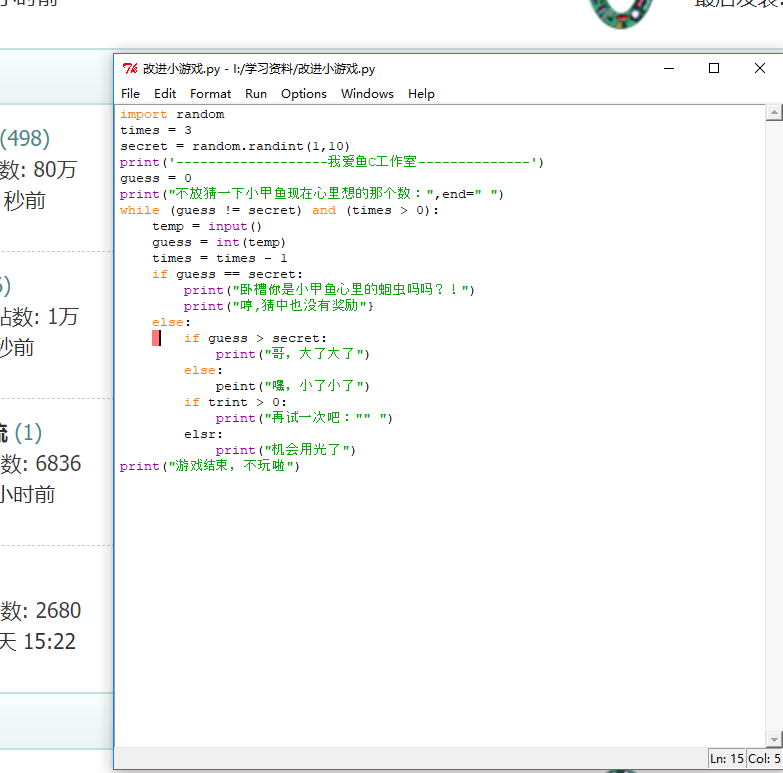The image size is (783, 773).
Task: Place cursor on the 'import random' line
Action: tap(172, 114)
